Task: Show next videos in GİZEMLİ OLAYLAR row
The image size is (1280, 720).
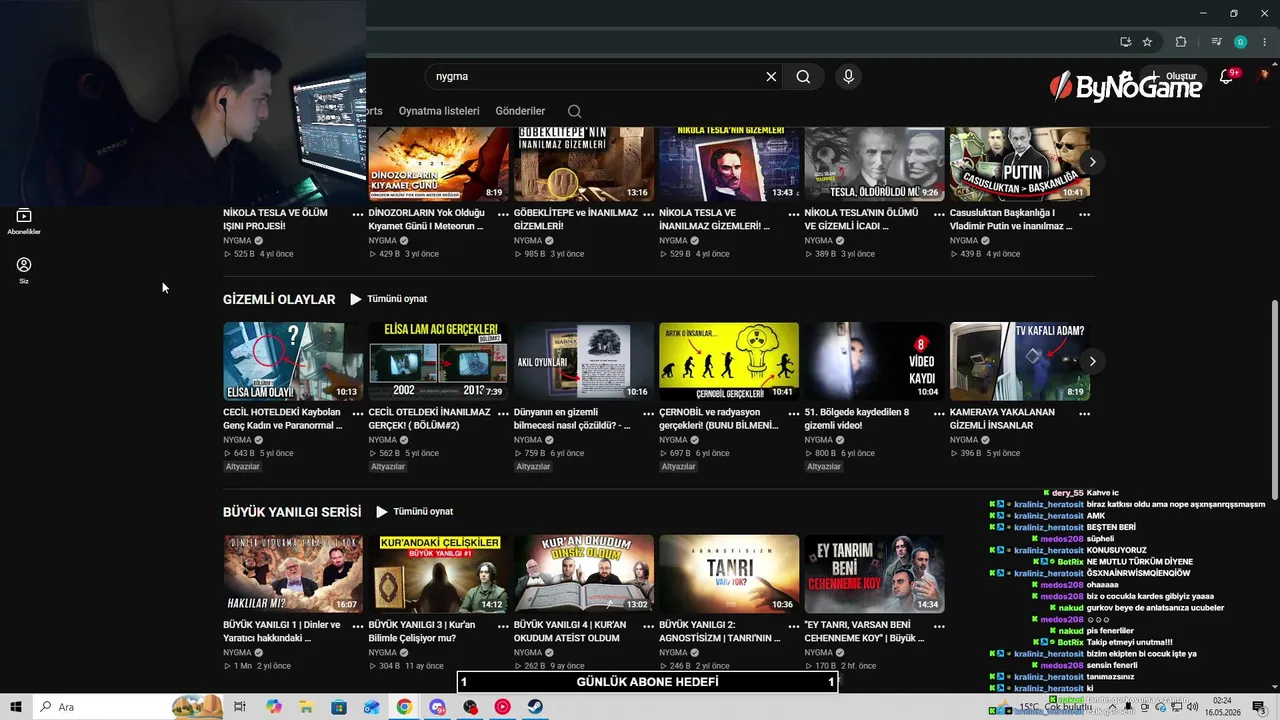Action: (x=1093, y=361)
